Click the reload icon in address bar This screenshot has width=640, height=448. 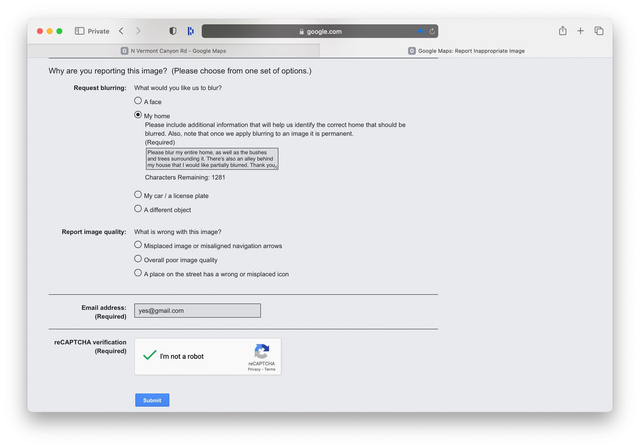click(x=432, y=31)
